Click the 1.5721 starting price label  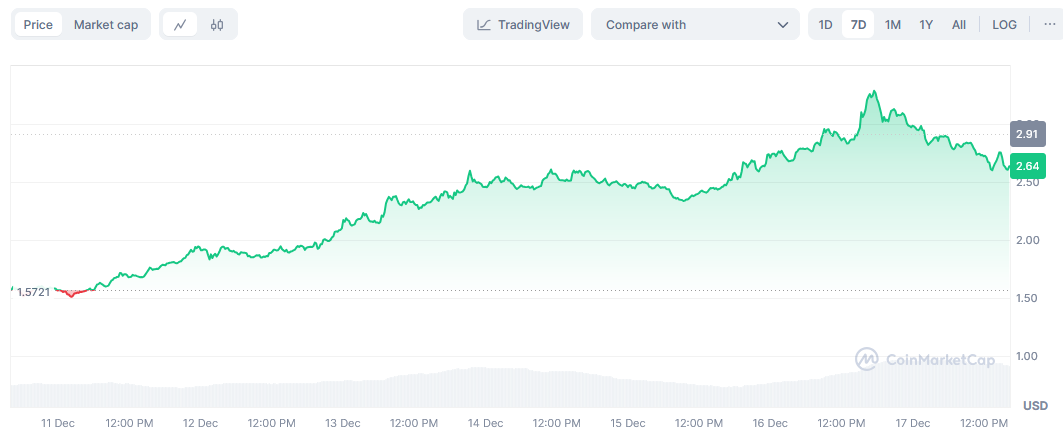pyautogui.click(x=33, y=291)
